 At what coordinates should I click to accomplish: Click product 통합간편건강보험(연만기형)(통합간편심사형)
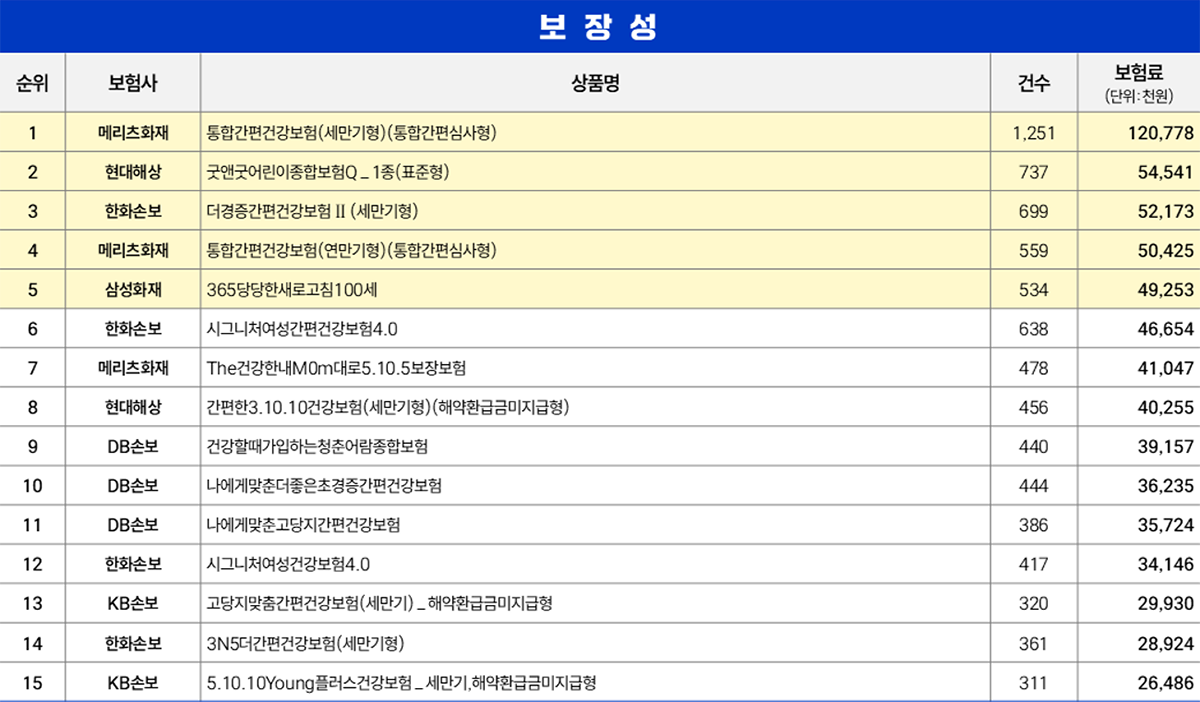351,250
